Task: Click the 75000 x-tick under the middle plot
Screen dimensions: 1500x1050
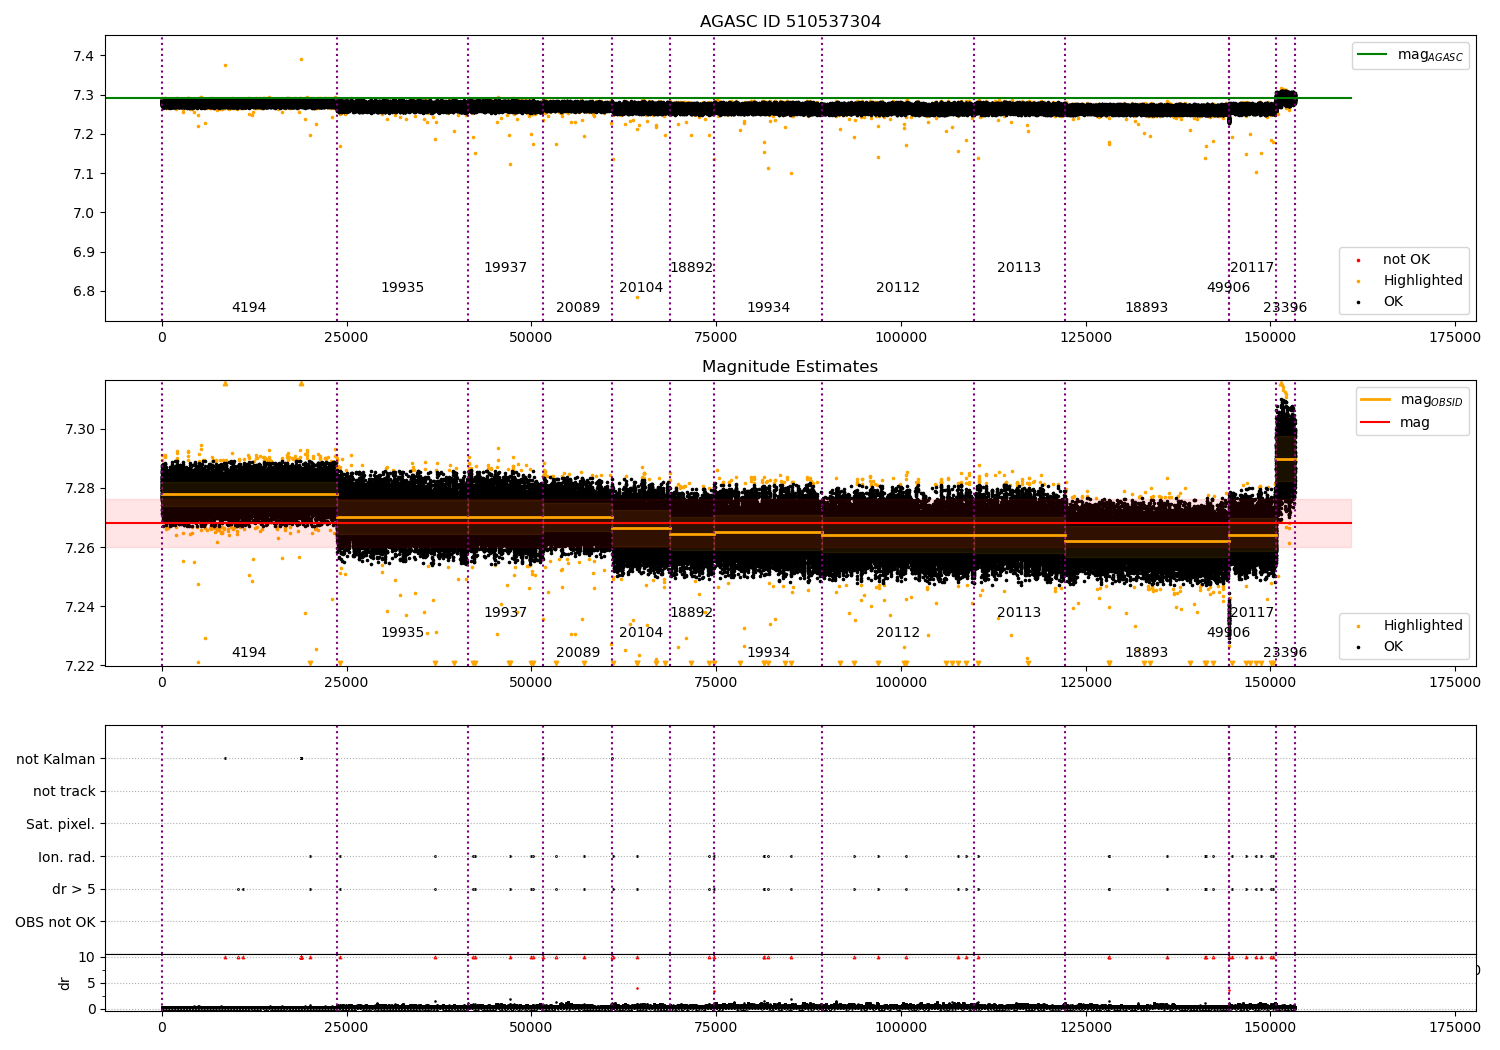Action: pyautogui.click(x=716, y=683)
